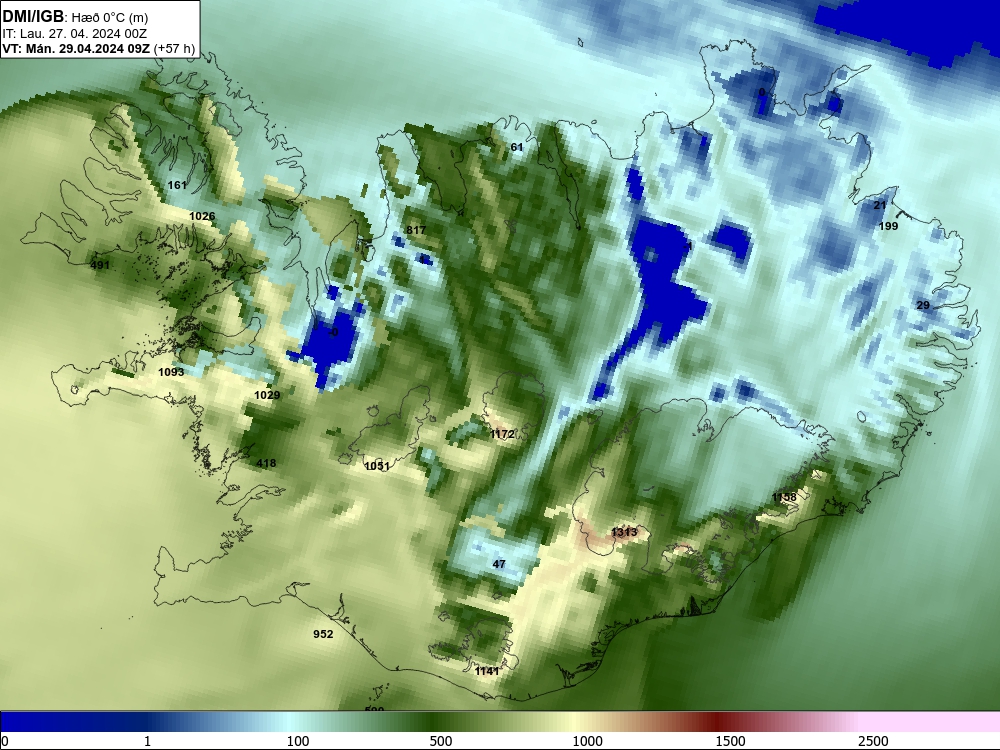1000x750 pixels.
Task: Click the 1158 height value
Action: 784,497
